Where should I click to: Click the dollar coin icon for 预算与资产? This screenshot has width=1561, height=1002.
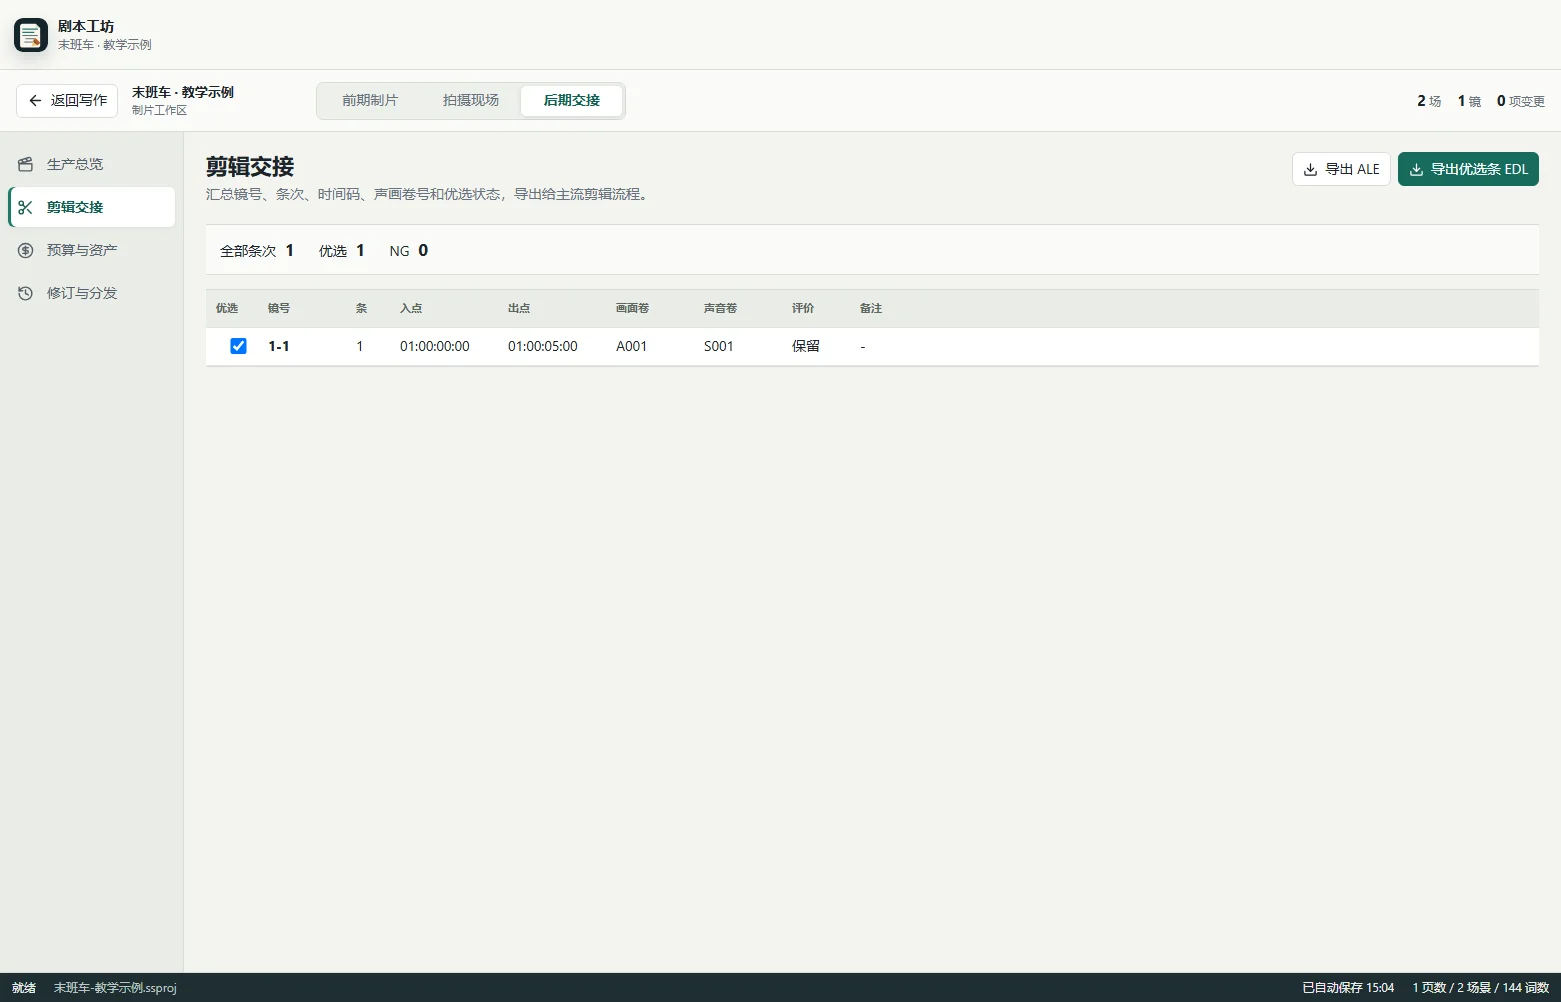pyautogui.click(x=26, y=250)
